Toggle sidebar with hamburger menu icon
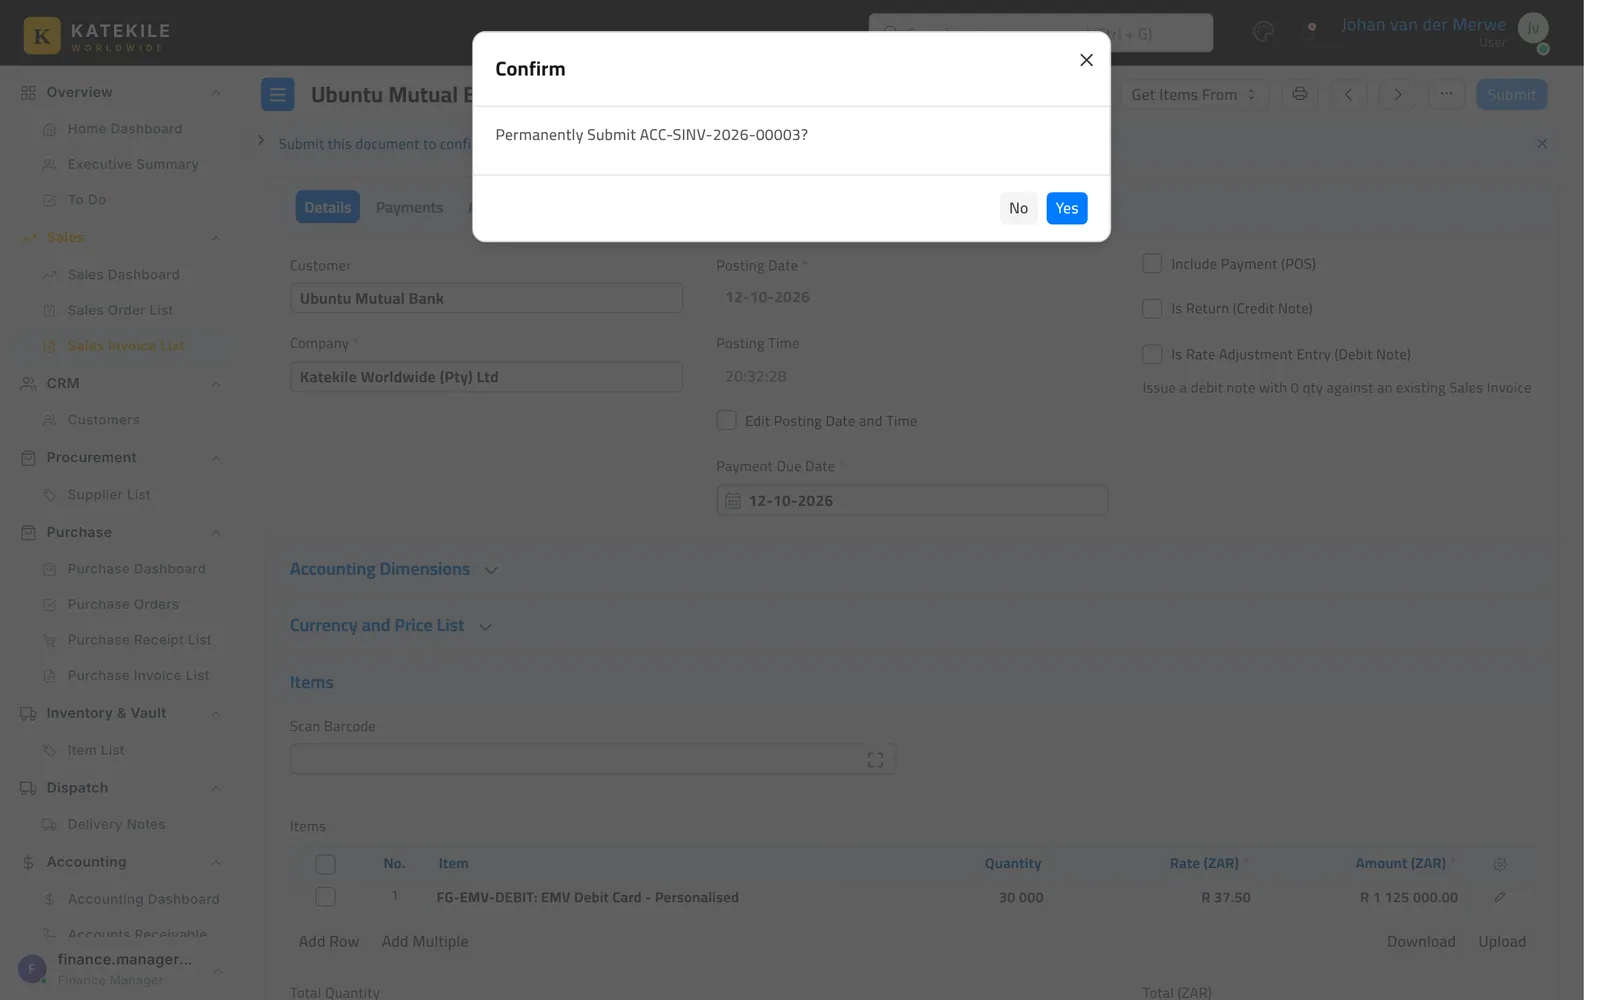1600x1000 pixels. 278,95
